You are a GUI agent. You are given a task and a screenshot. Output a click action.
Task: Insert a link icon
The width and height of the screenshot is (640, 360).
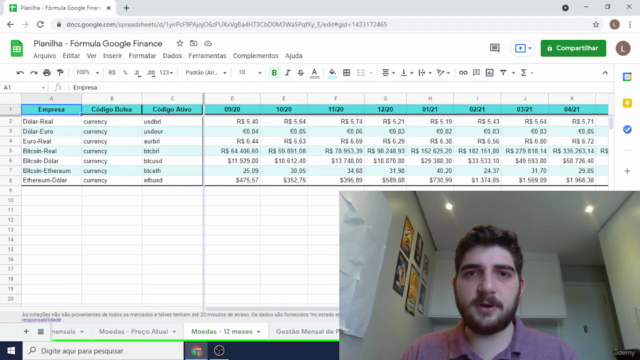pyautogui.click(x=463, y=73)
